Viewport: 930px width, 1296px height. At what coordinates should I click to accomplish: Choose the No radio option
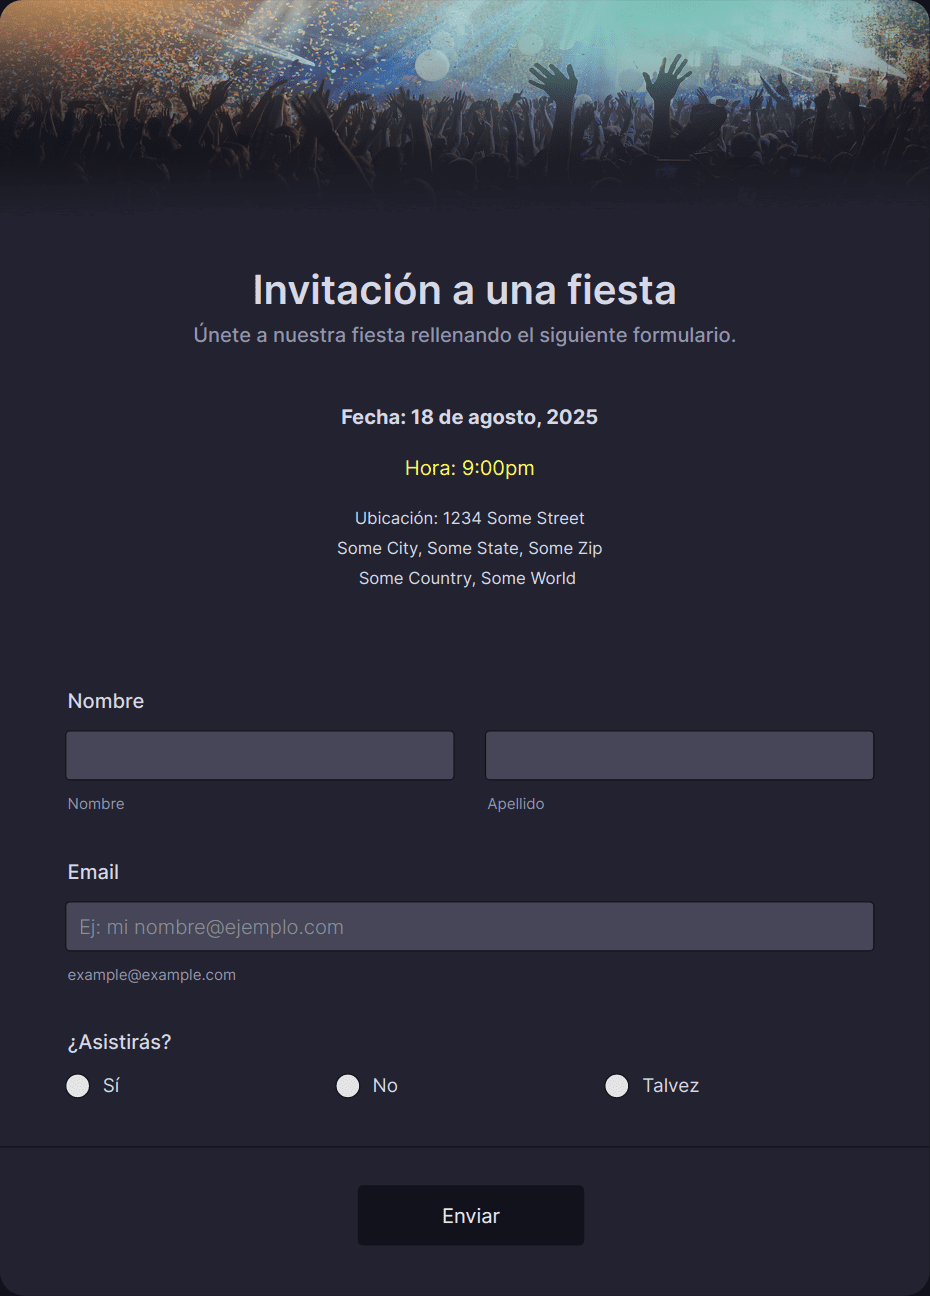[348, 1086]
